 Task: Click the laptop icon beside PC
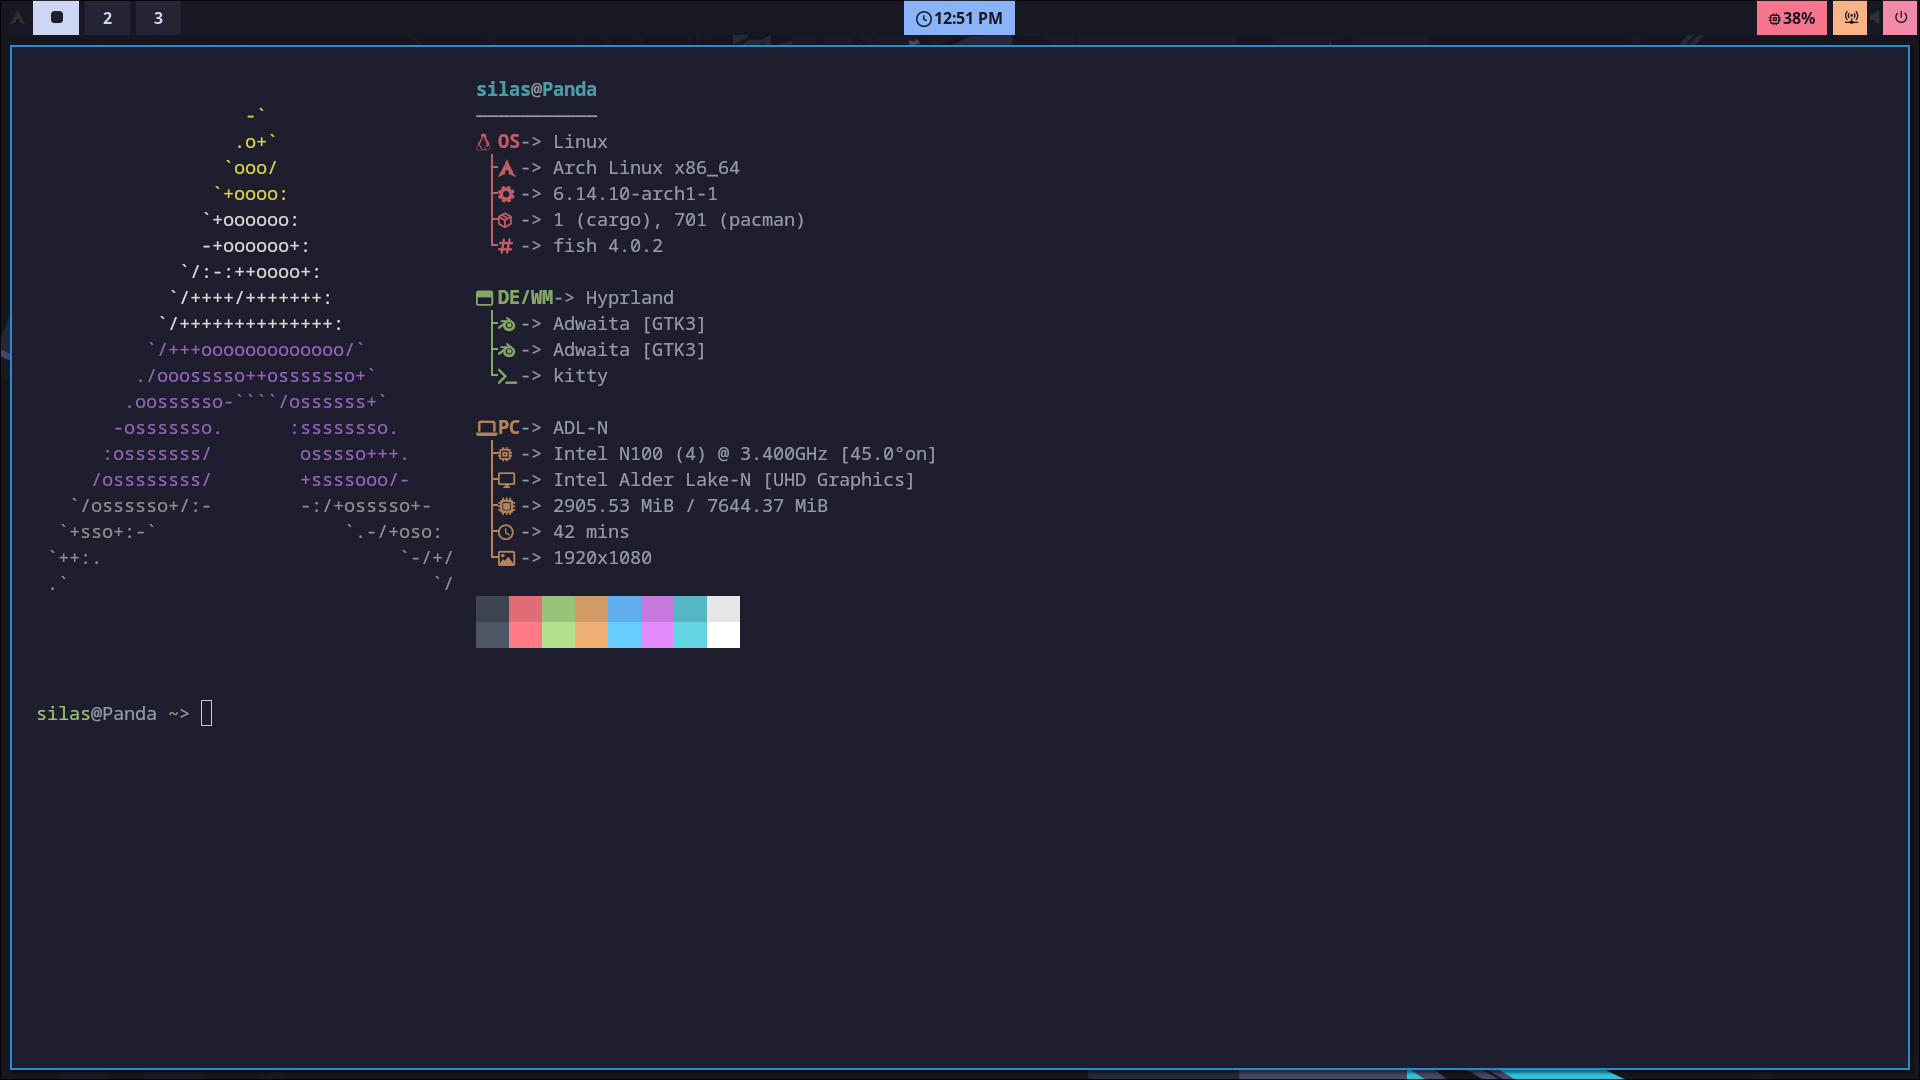486,428
